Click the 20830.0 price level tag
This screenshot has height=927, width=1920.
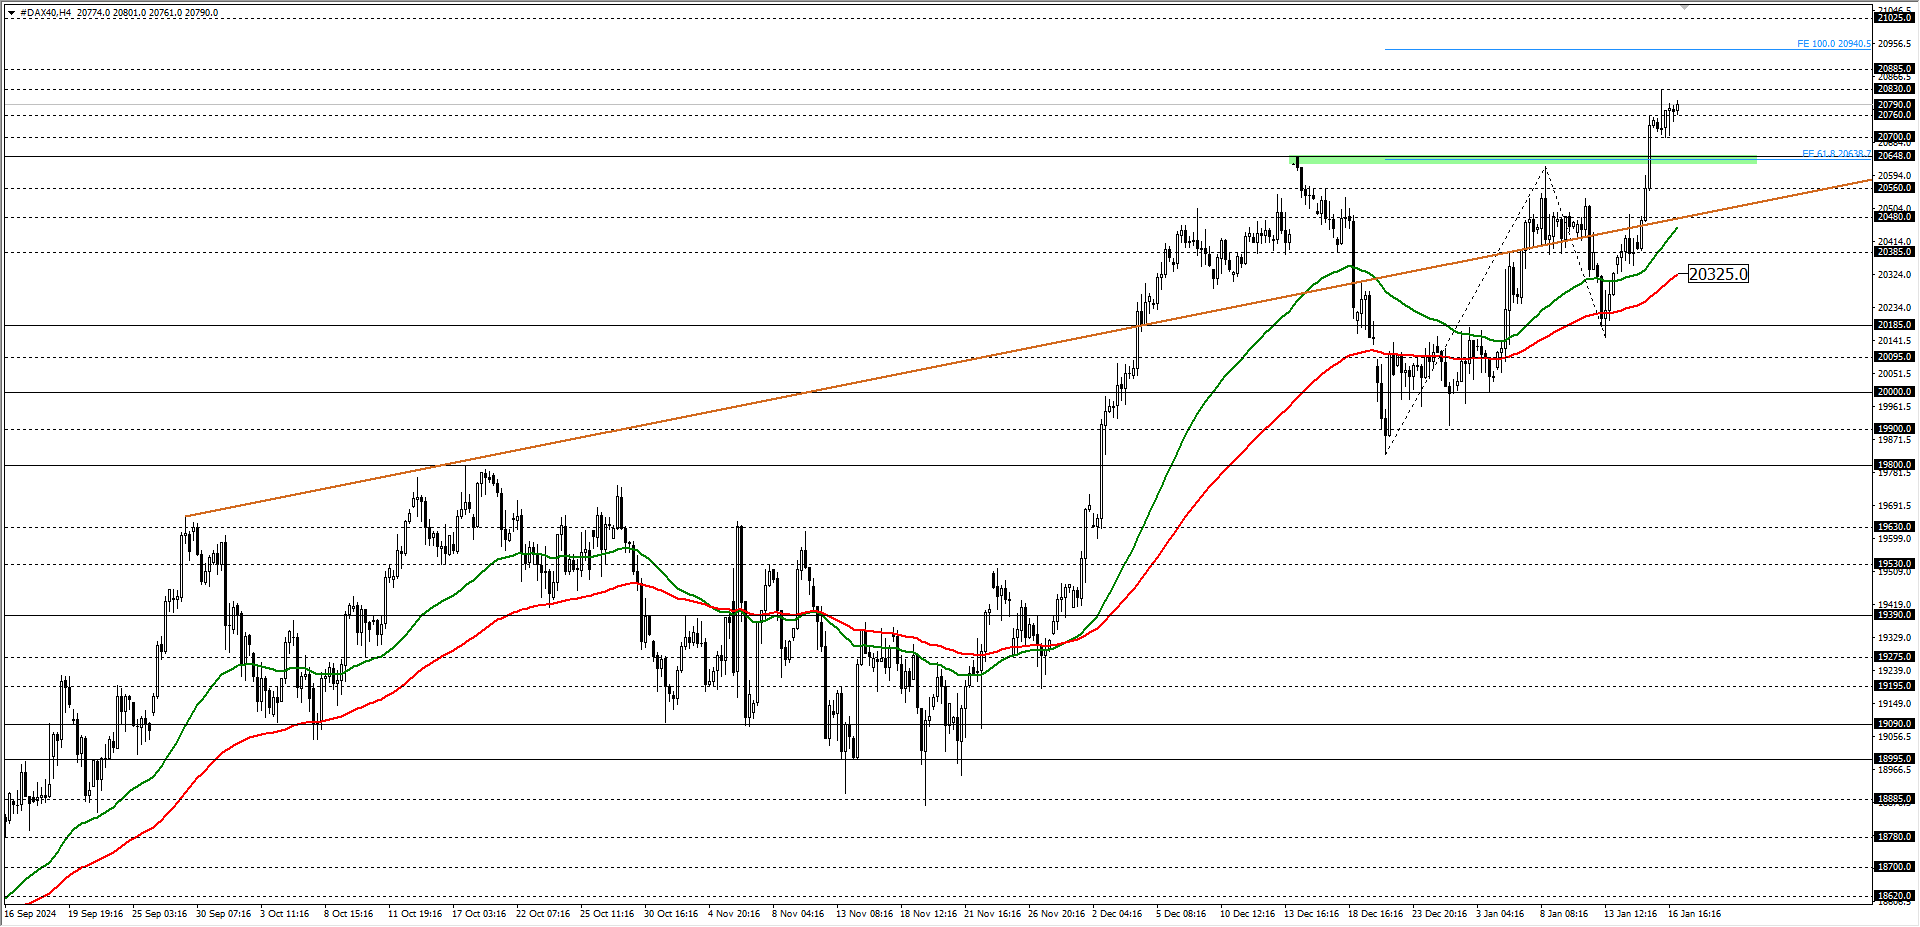pos(1894,89)
